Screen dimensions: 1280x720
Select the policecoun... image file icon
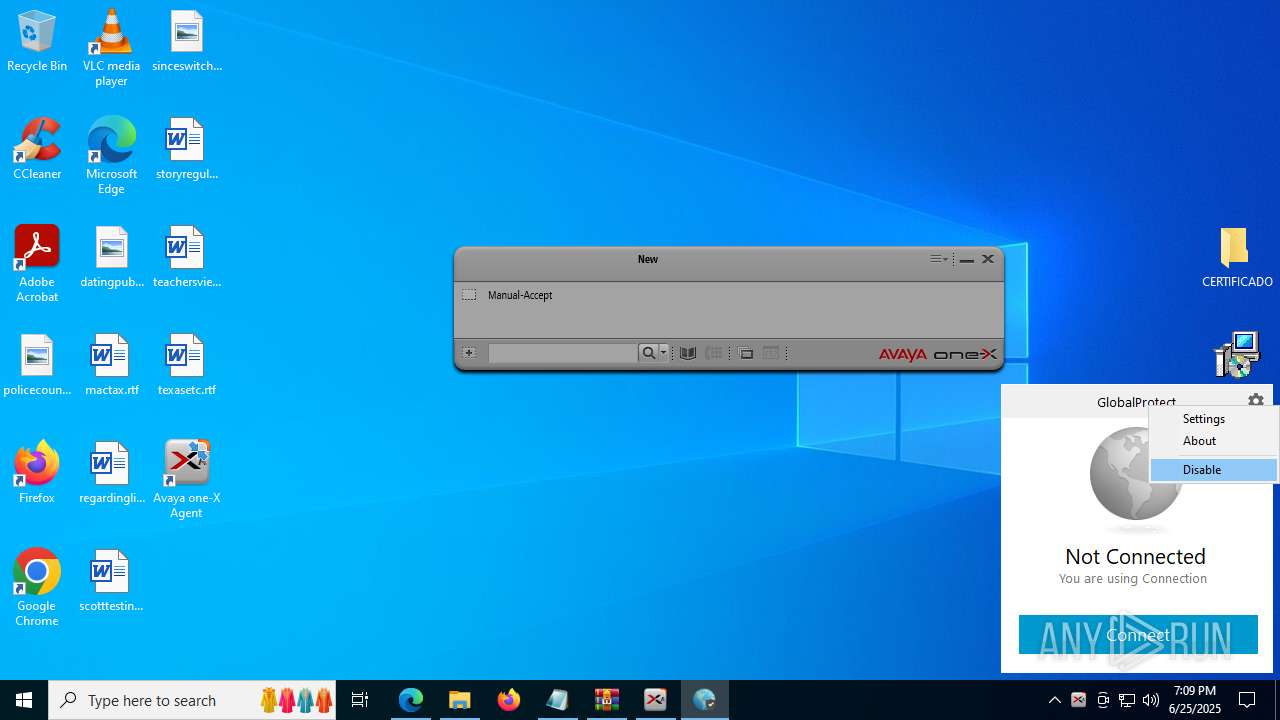37,366
